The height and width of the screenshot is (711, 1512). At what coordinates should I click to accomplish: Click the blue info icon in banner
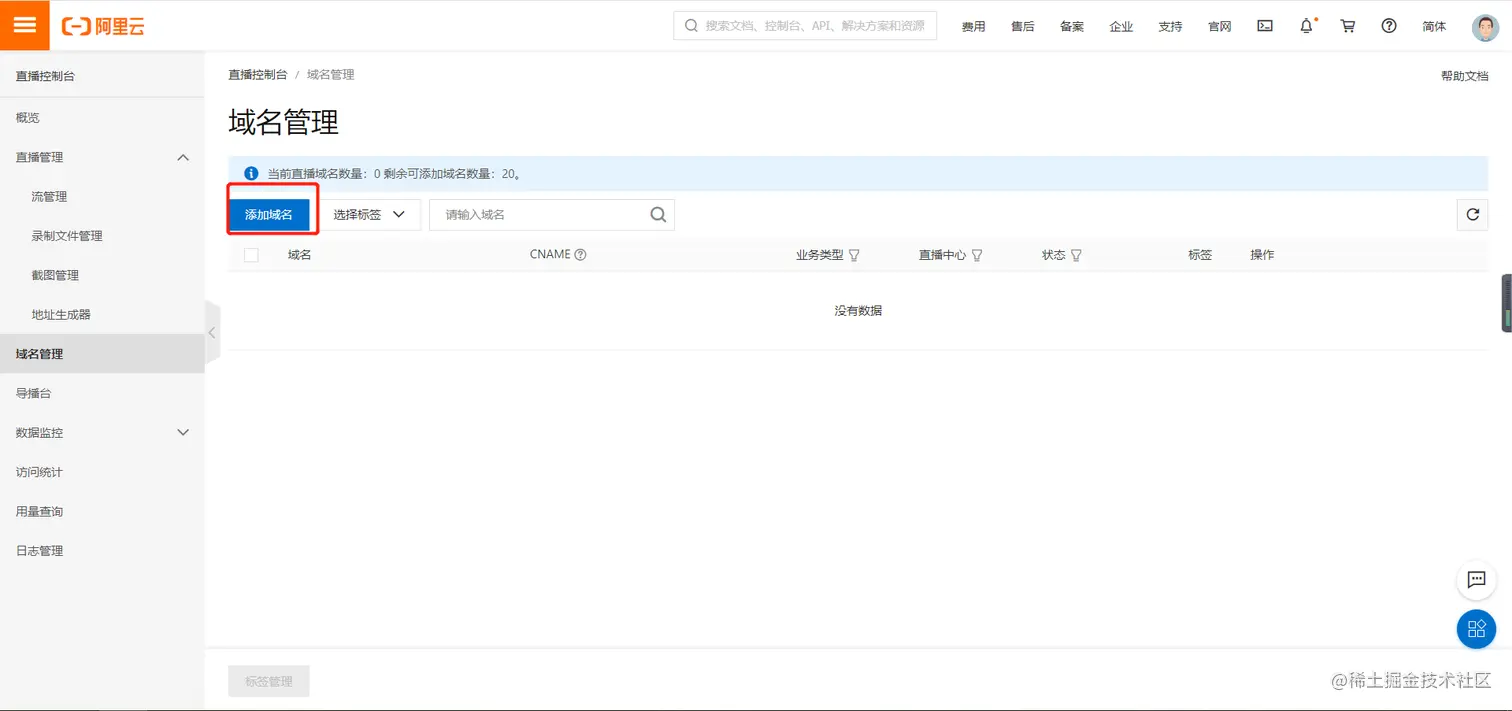tap(251, 173)
